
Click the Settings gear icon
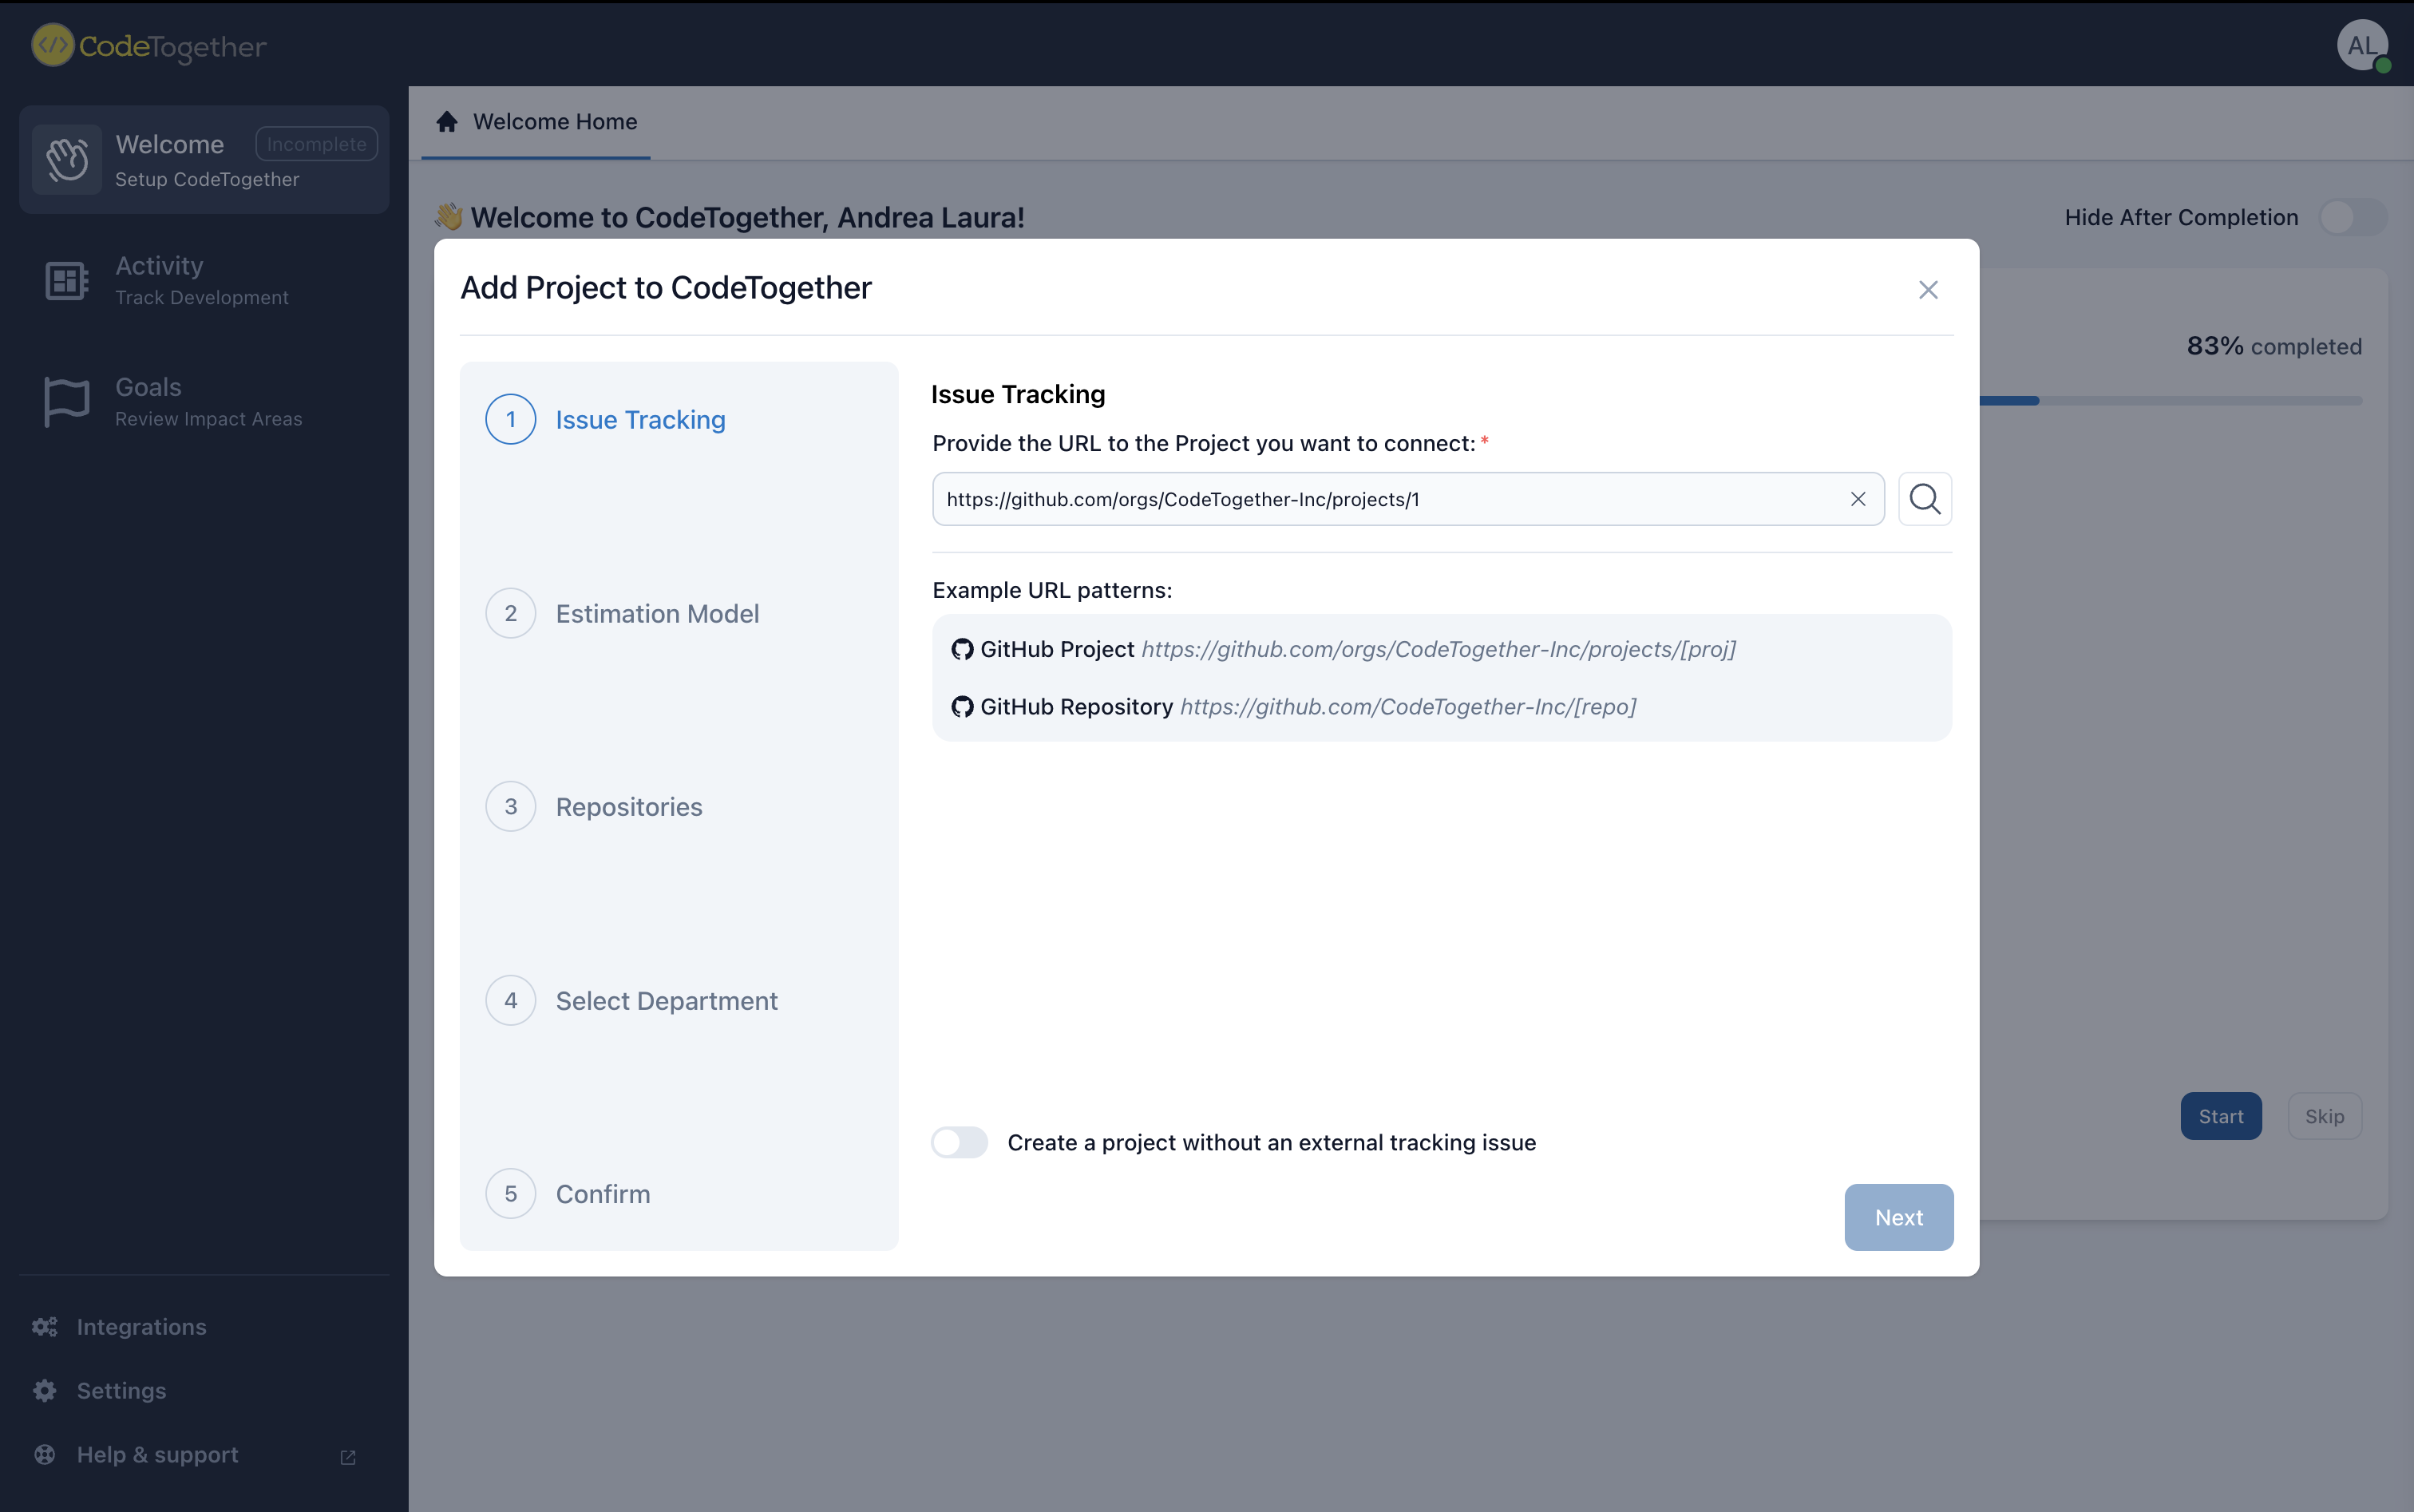(x=45, y=1391)
